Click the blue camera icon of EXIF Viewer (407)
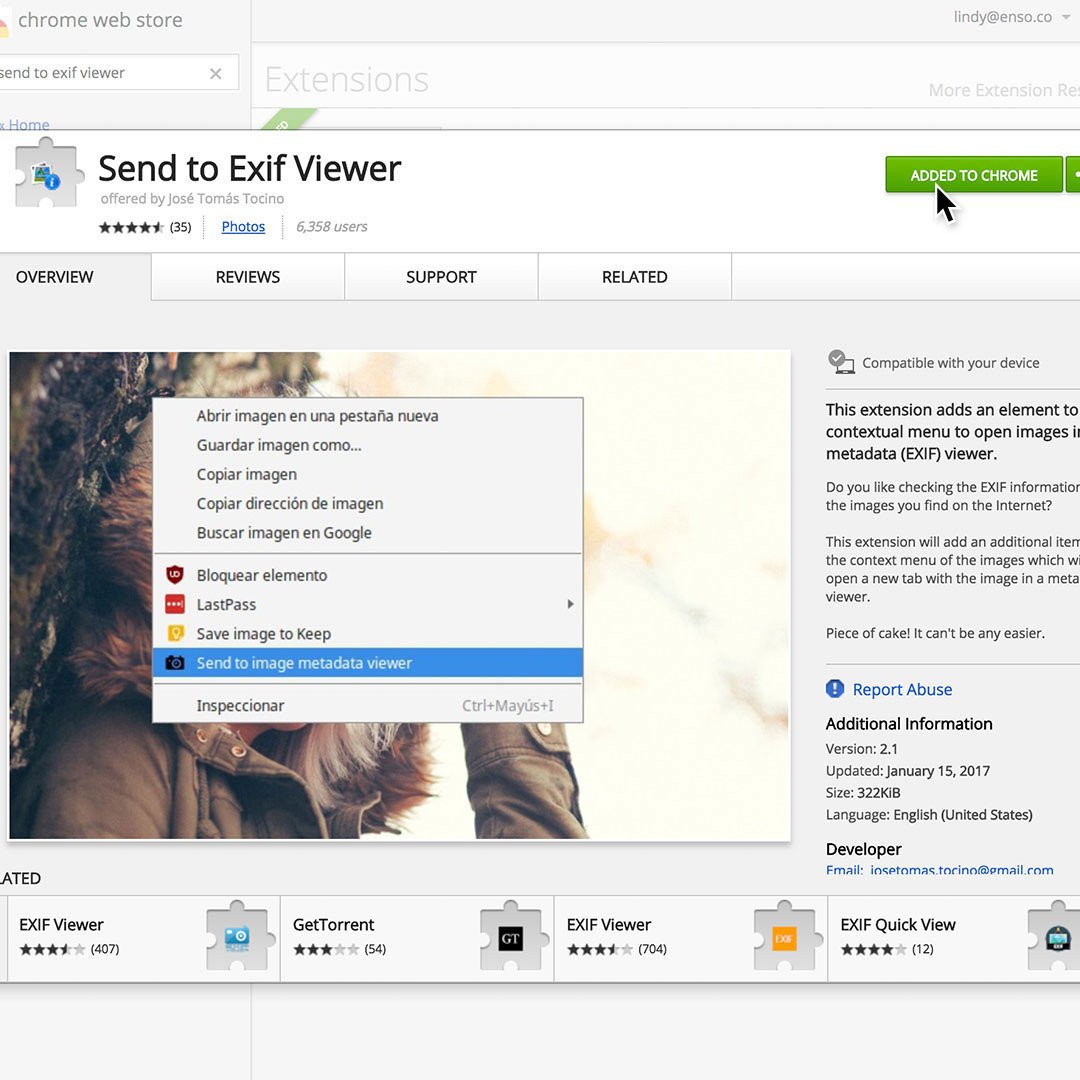 [x=236, y=936]
